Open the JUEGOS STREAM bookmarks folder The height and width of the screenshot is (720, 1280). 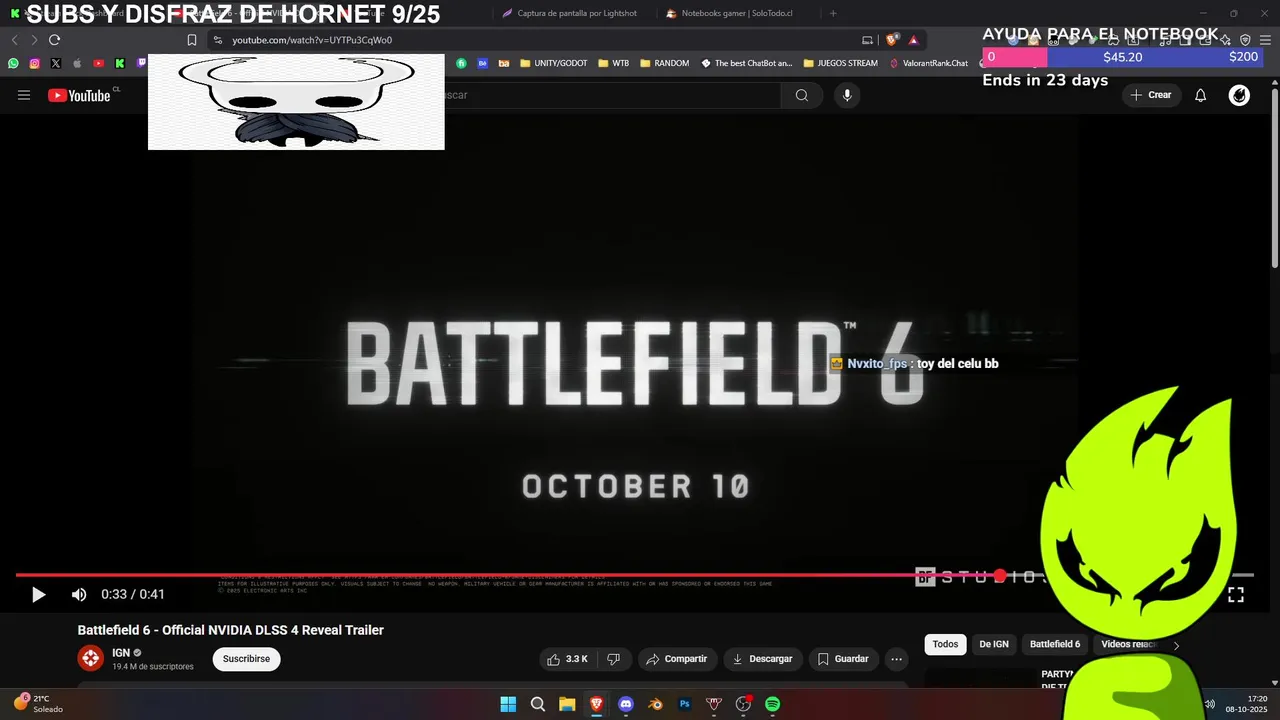pos(840,63)
